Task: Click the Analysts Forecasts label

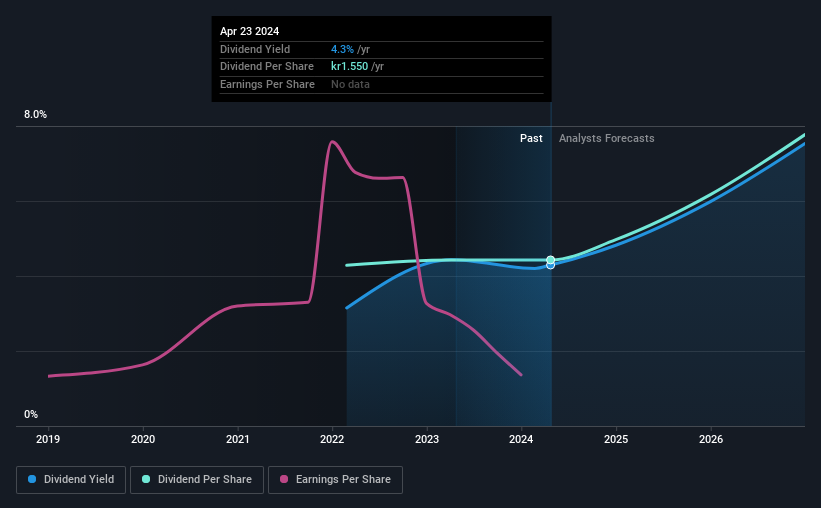Action: coord(606,138)
